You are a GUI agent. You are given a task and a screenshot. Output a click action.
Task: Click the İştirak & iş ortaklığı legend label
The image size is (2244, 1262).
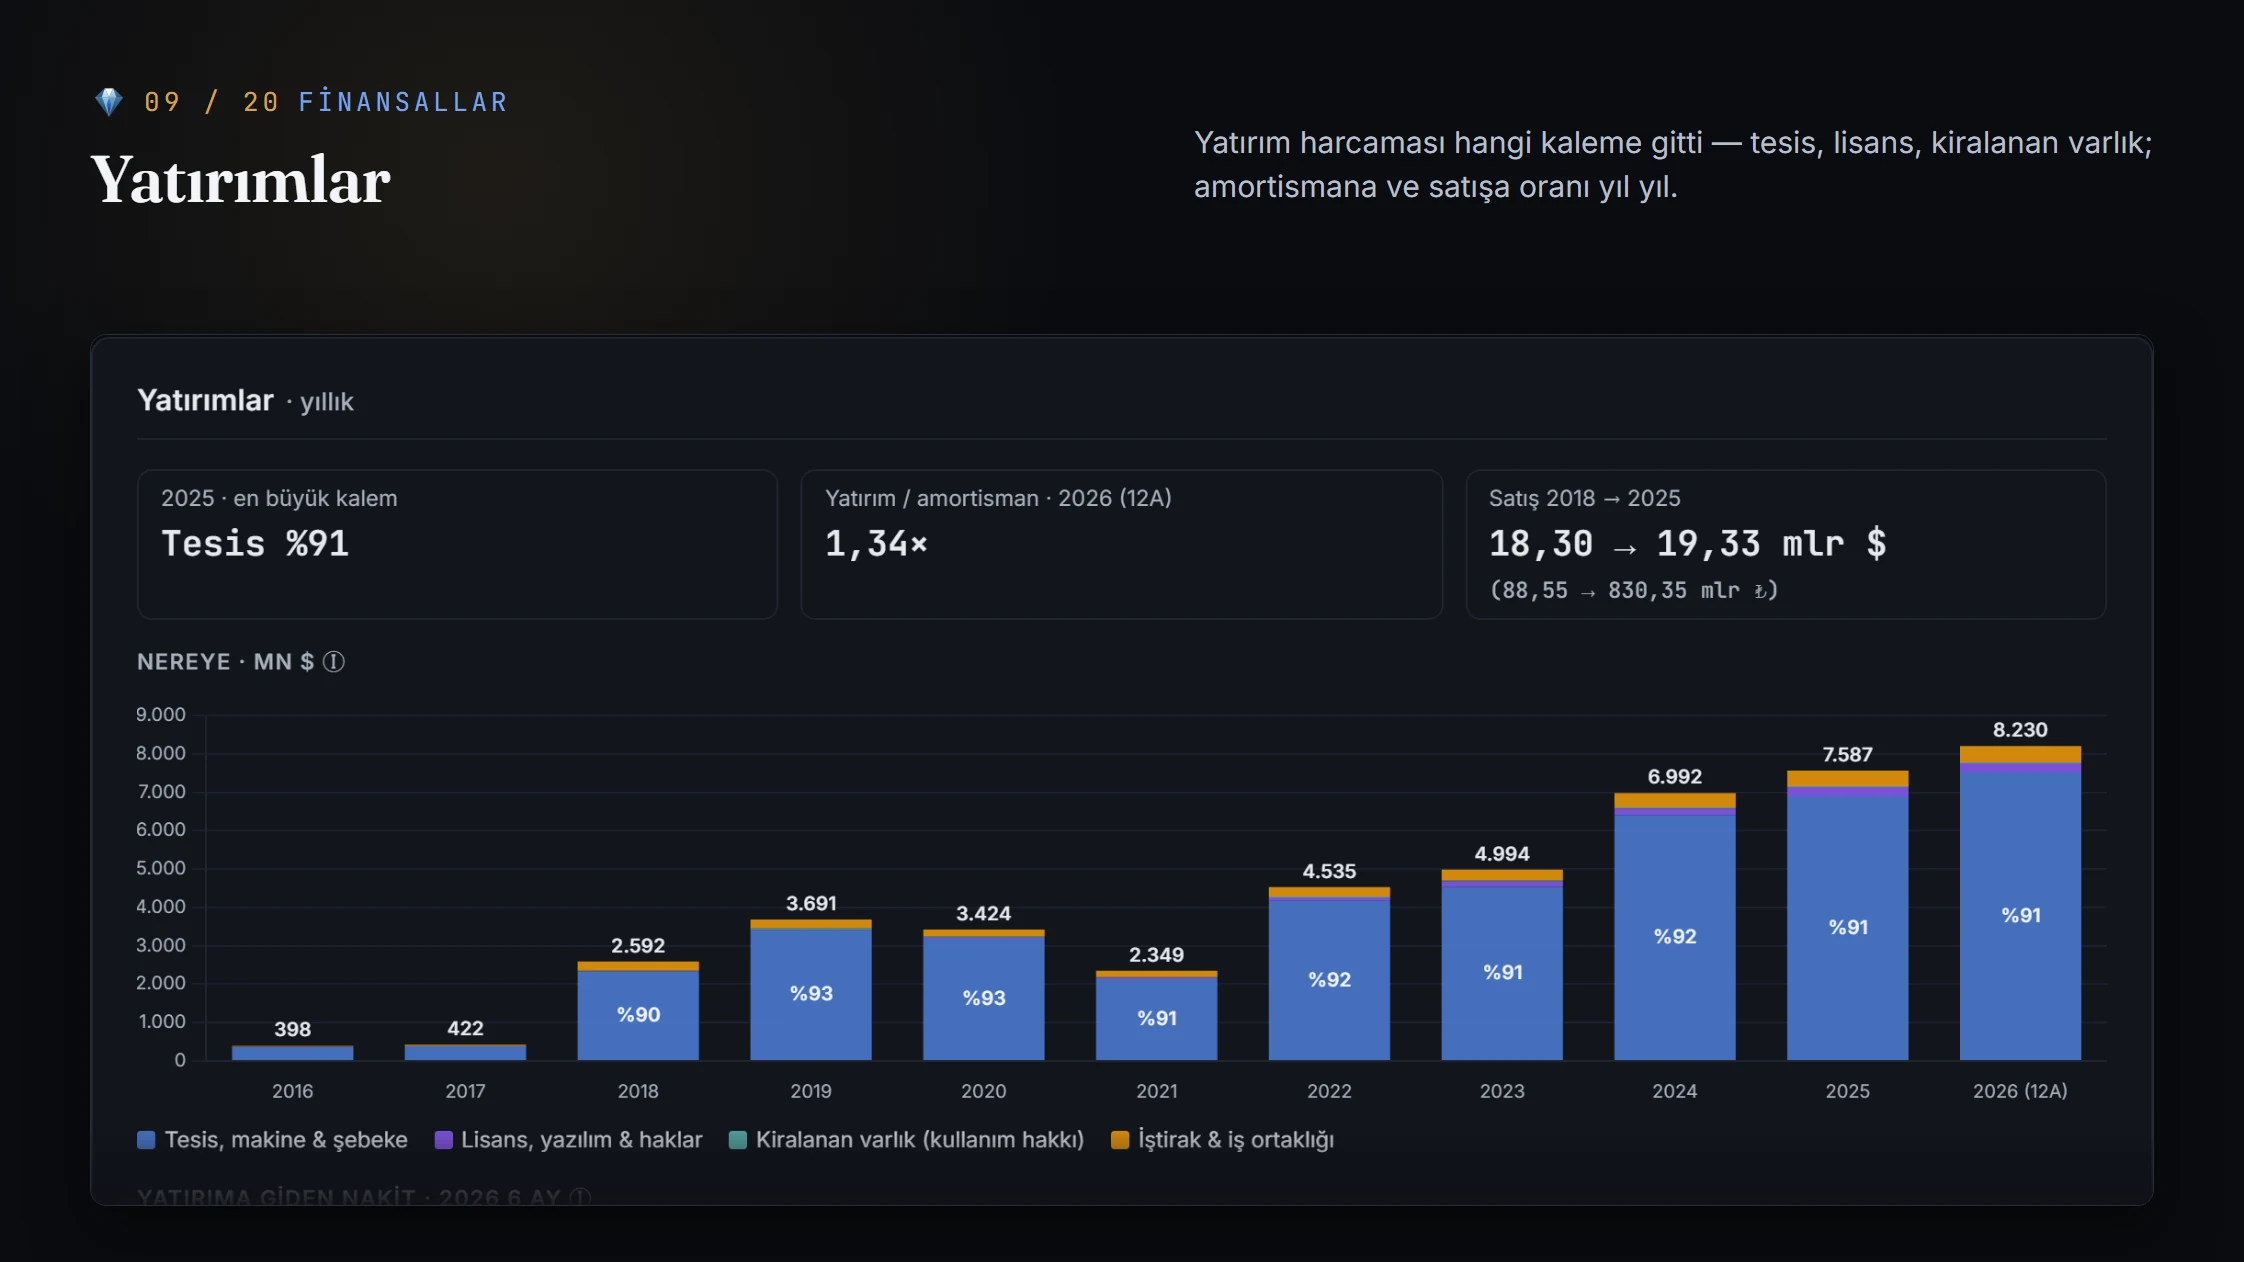[x=1236, y=1140]
